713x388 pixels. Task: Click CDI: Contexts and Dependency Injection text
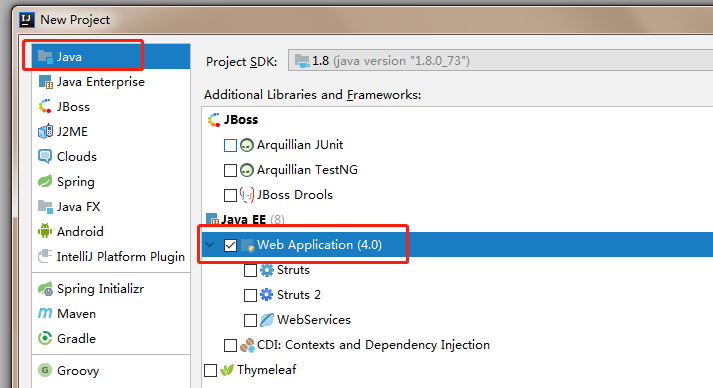click(x=373, y=345)
